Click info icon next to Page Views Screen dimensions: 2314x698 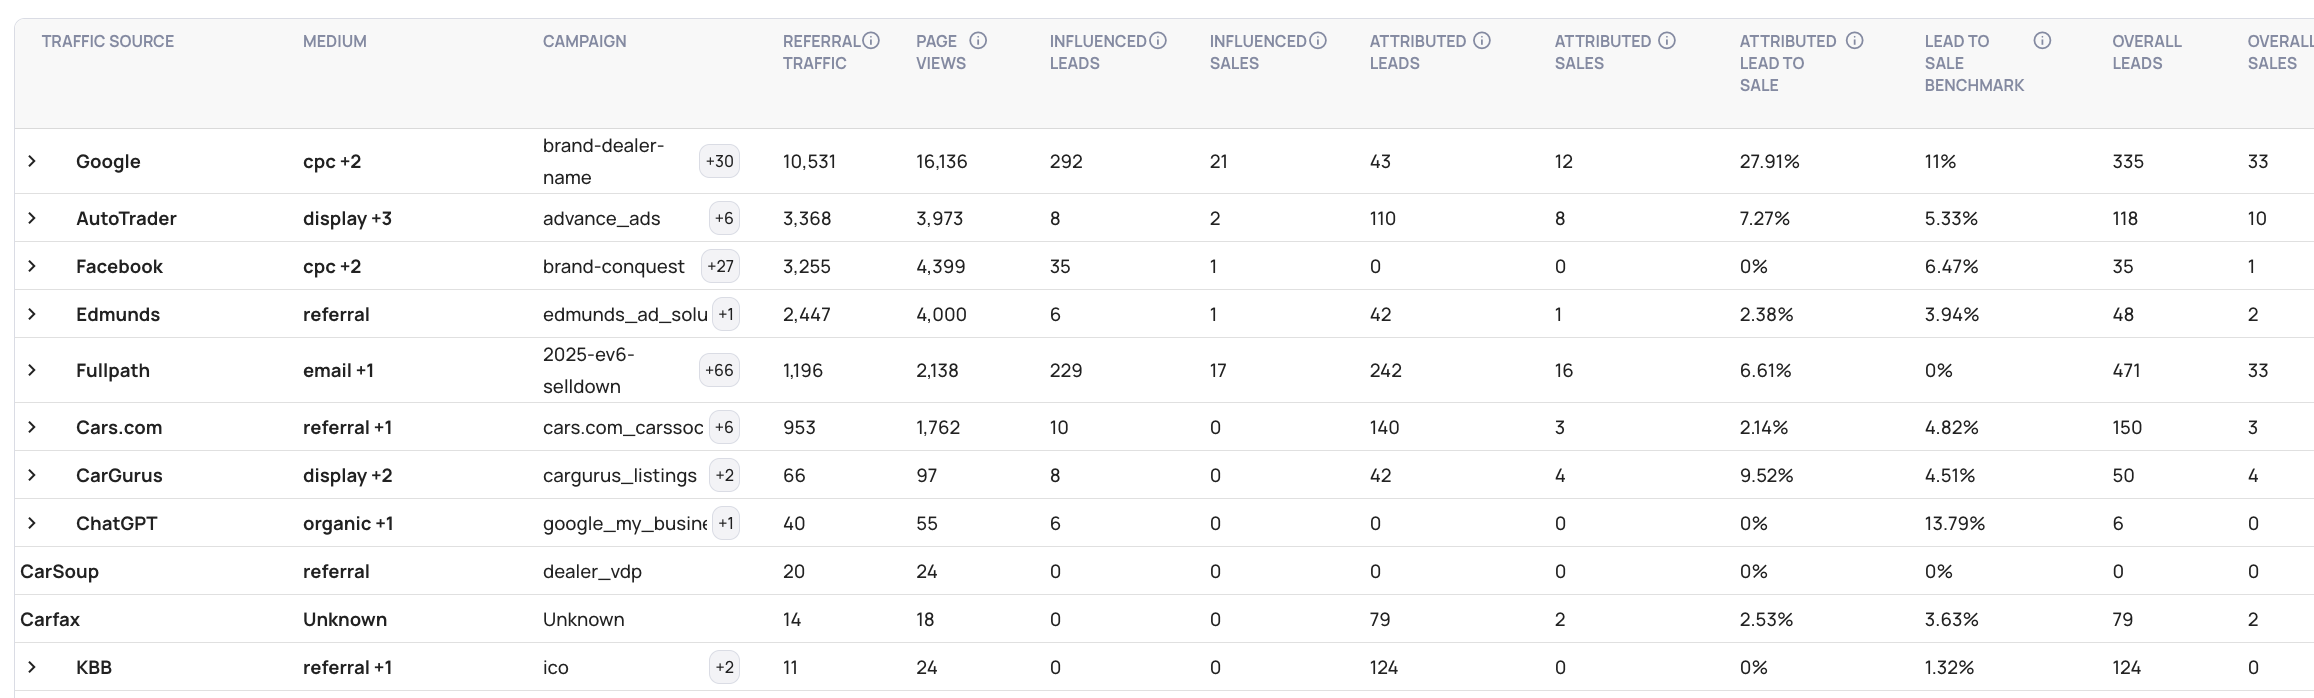978,41
